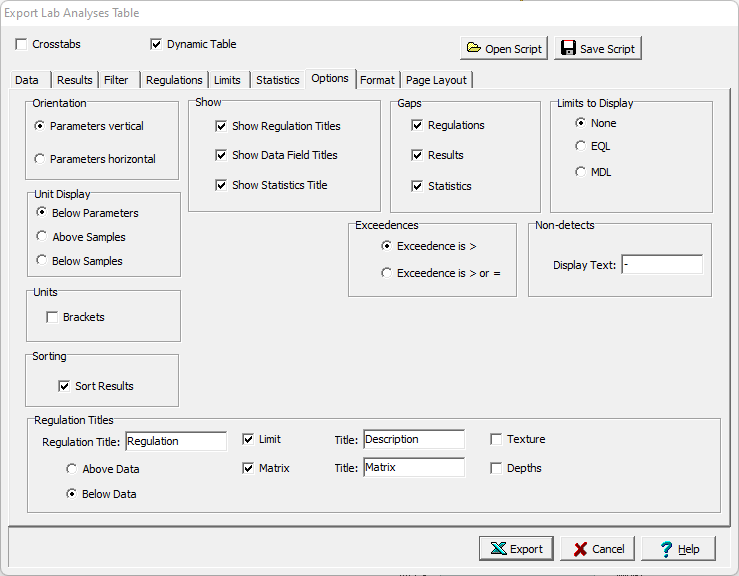Open the Page Layout tab
The image size is (739, 576).
[x=436, y=80]
